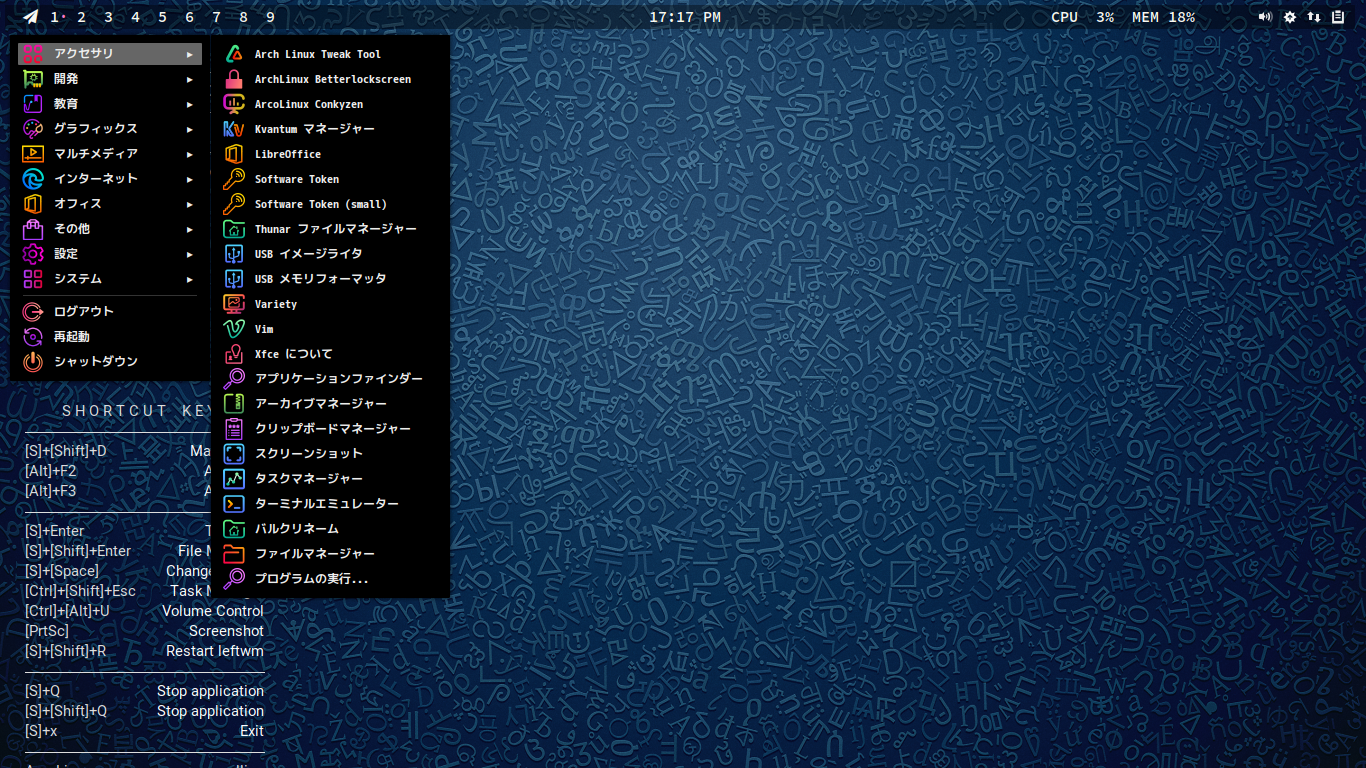
Task: Open the 開発 category label
Action: 66,79
